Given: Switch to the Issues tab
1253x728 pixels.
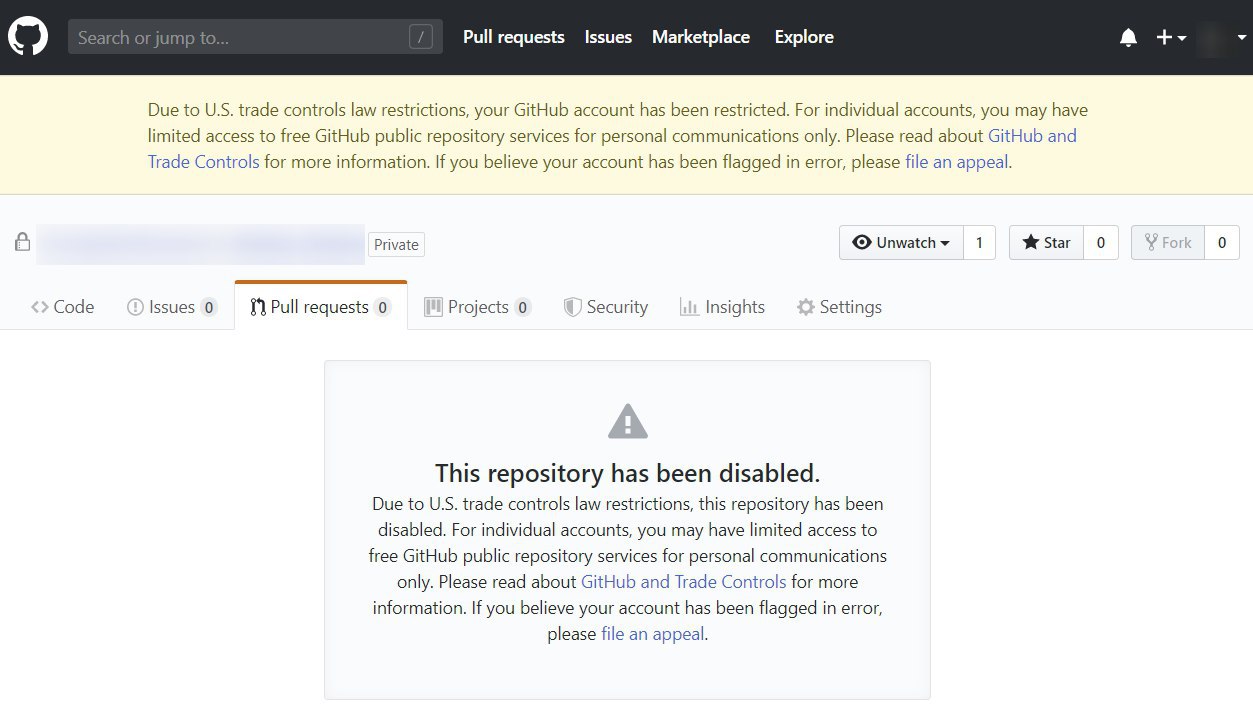Looking at the screenshot, I should pyautogui.click(x=172, y=307).
